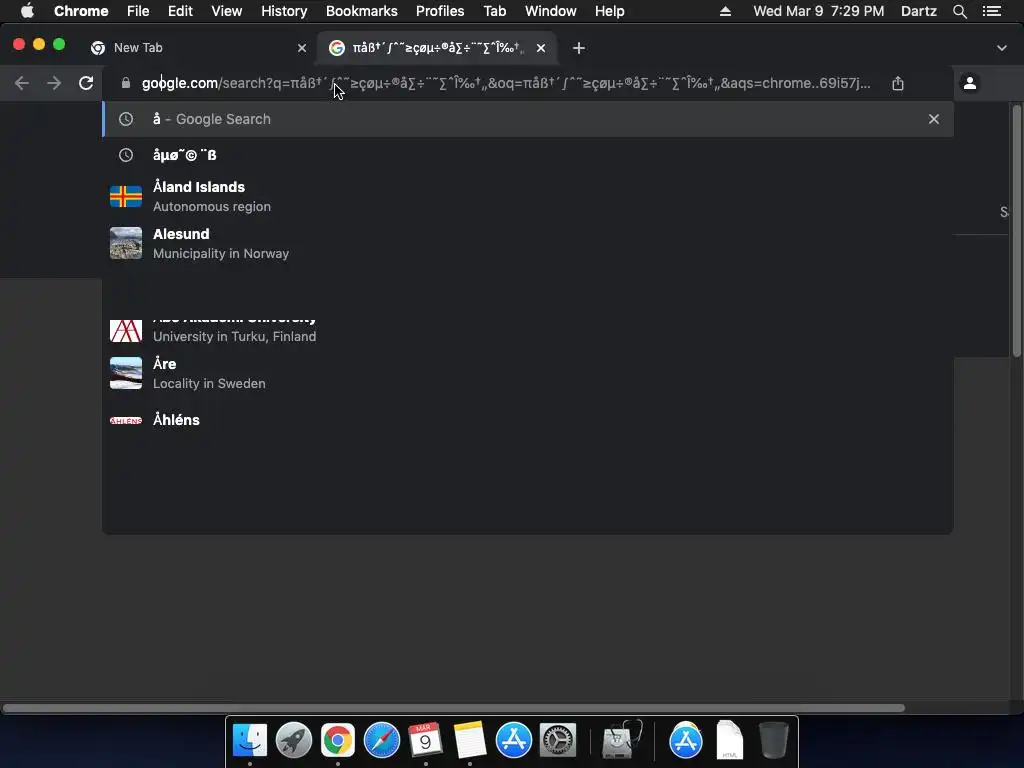This screenshot has height=768, width=1024.
Task: Expand the tab search chevron
Action: [x=1002, y=48]
